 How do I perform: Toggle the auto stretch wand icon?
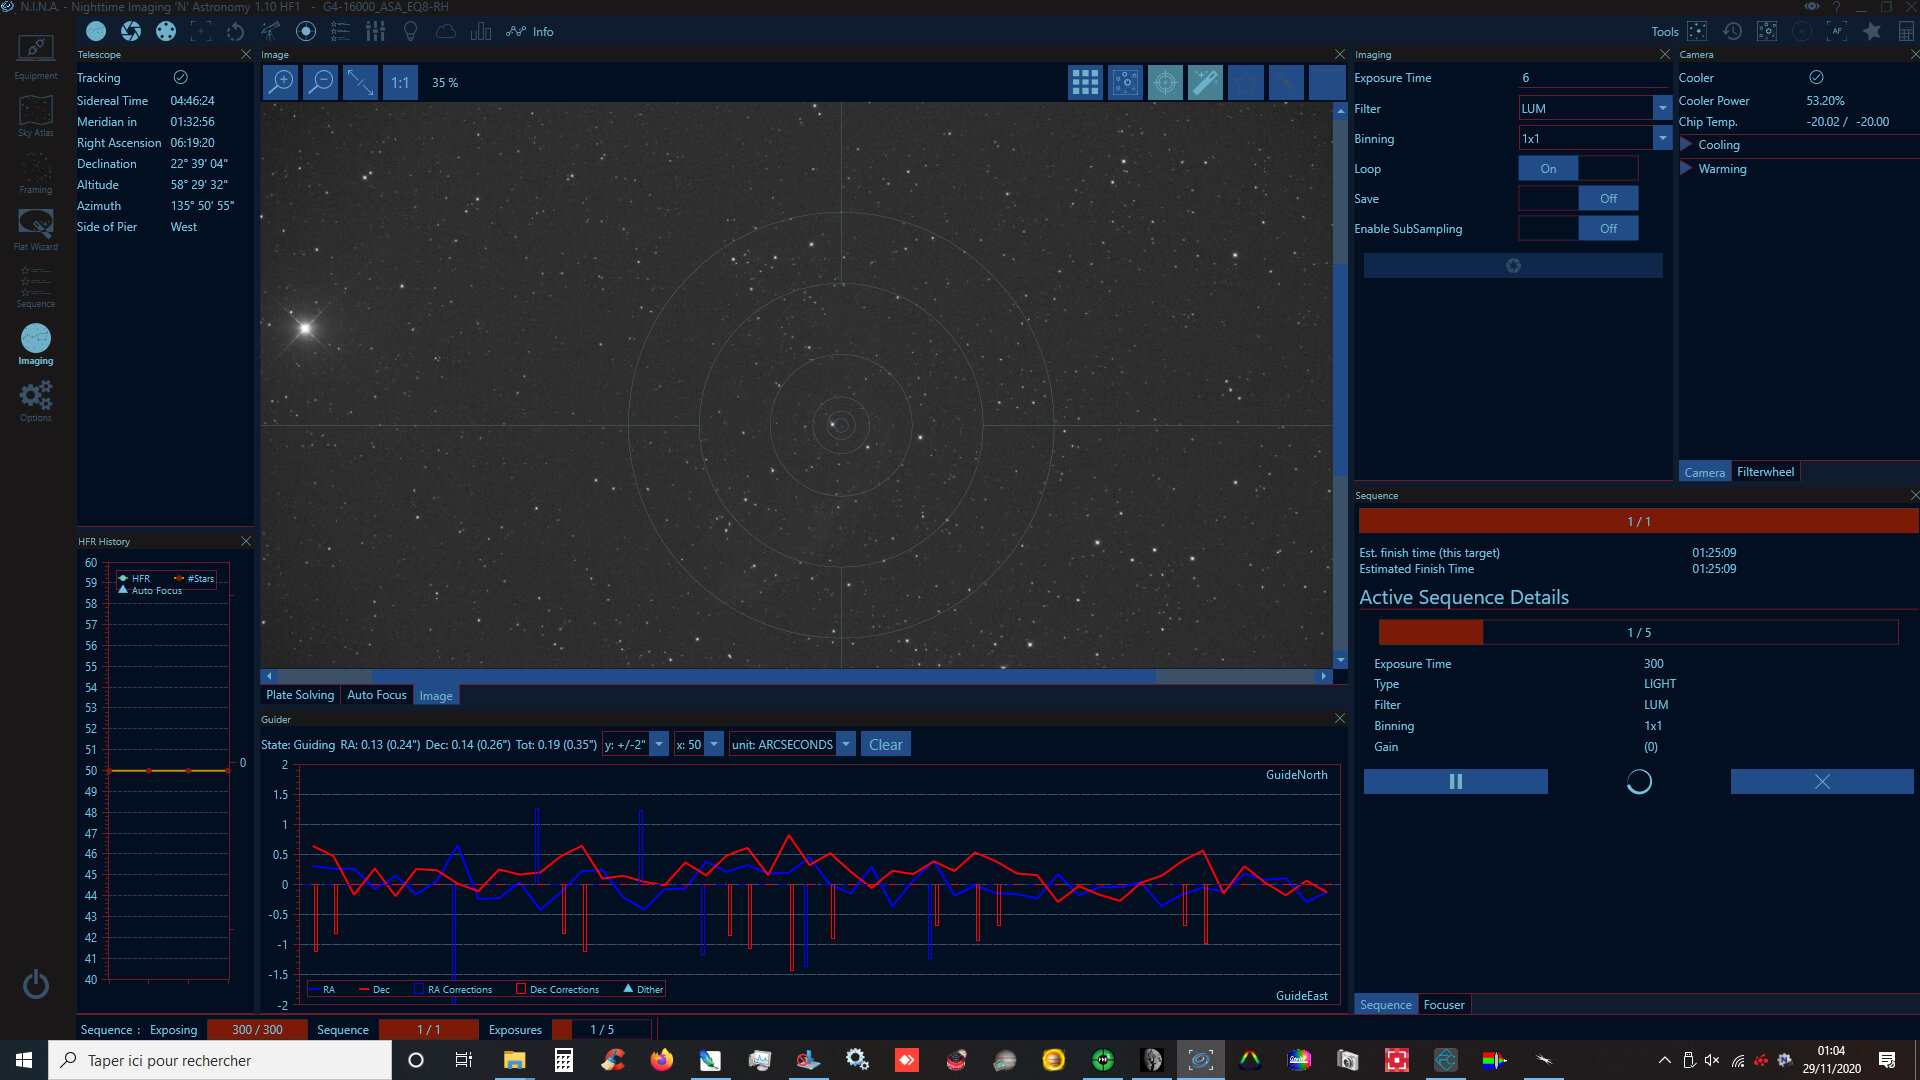pos(1205,82)
